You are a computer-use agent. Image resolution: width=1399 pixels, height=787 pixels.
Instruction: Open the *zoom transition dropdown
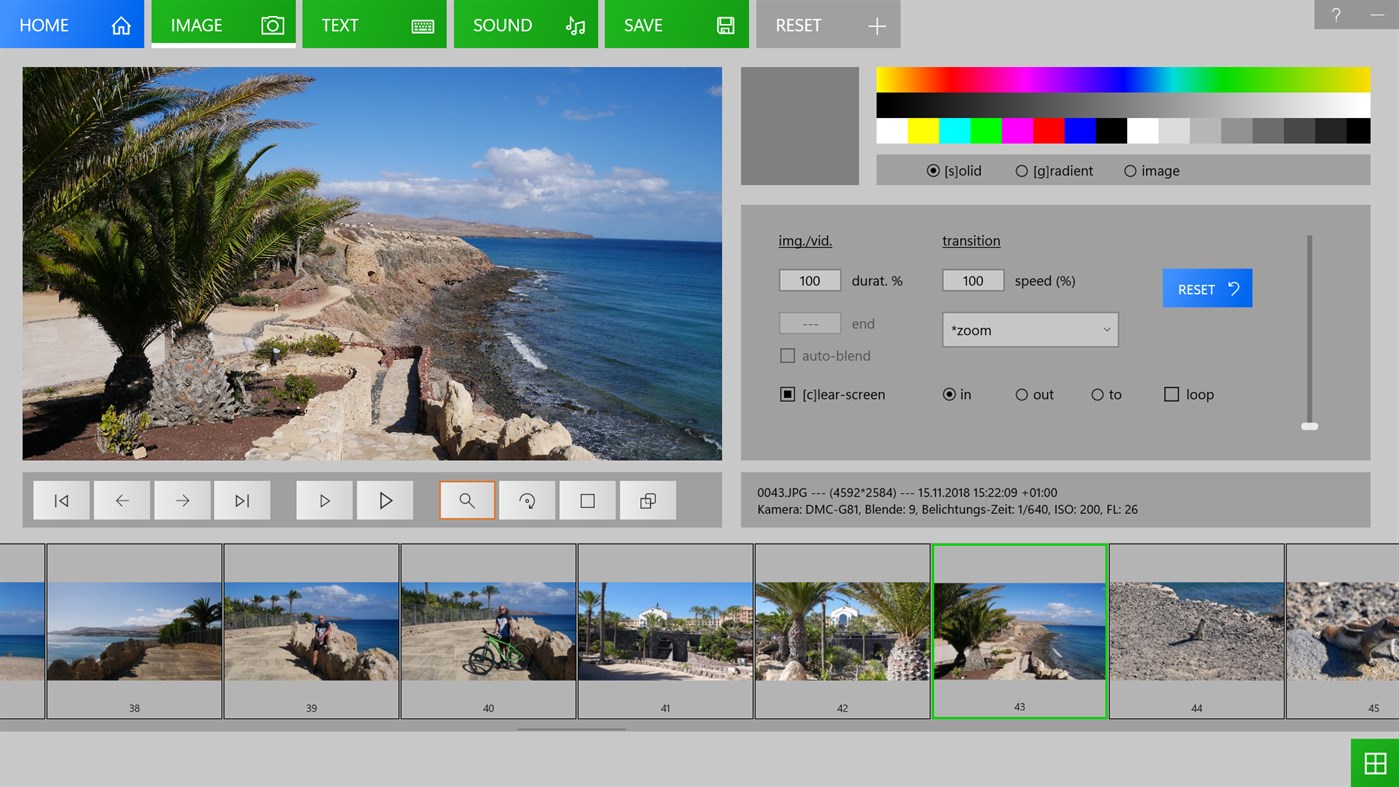pyautogui.click(x=1030, y=329)
